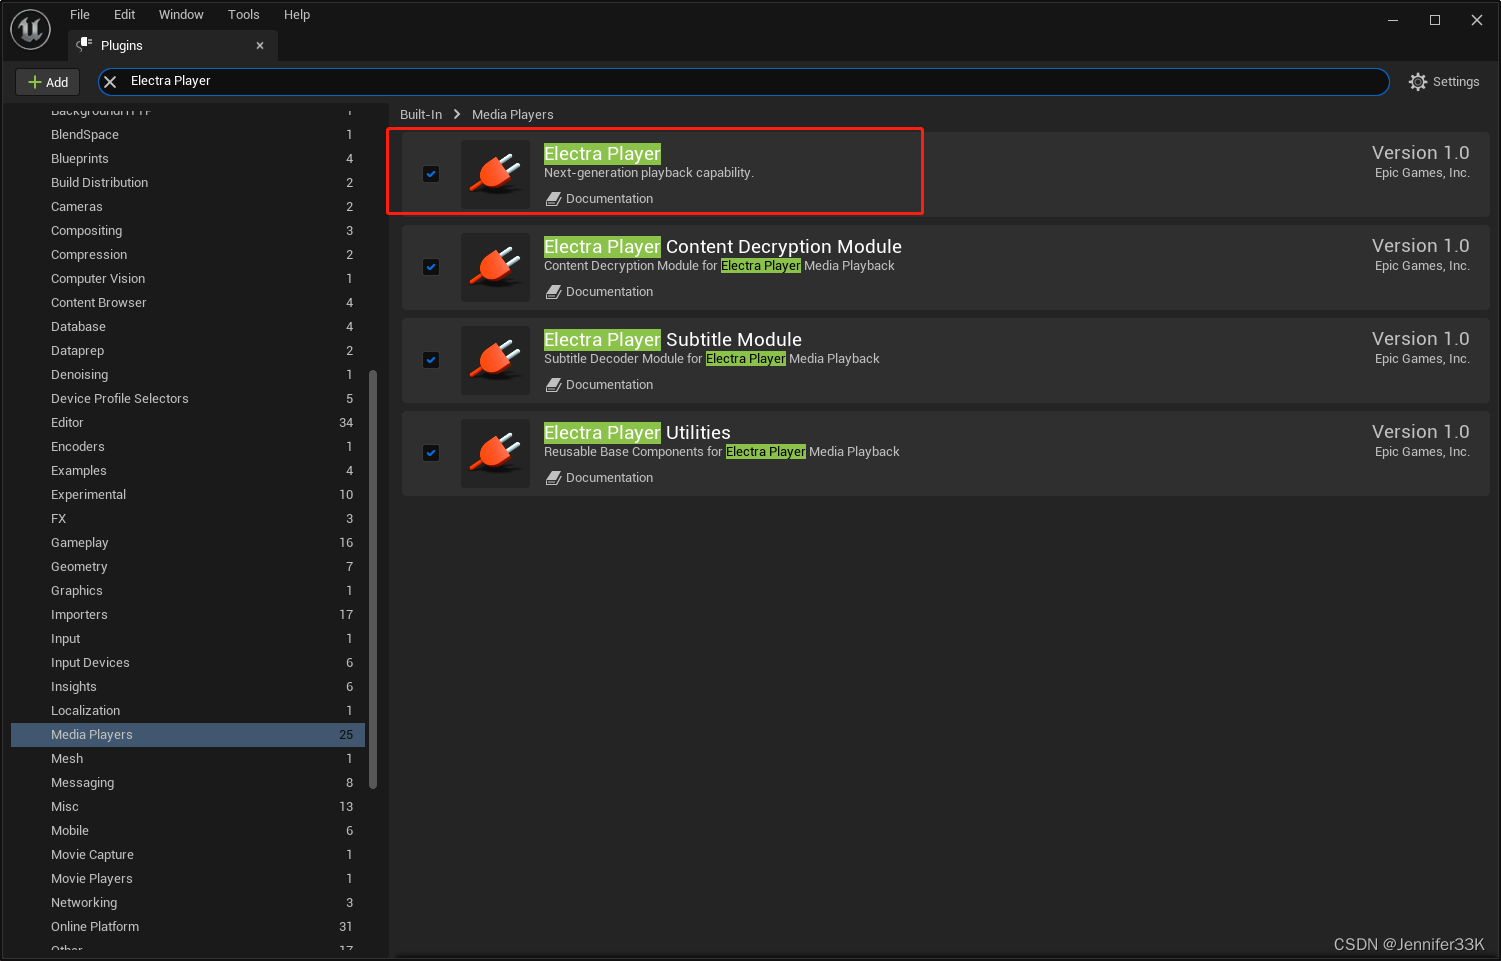Open Documentation for Subtitle Module

pos(599,385)
